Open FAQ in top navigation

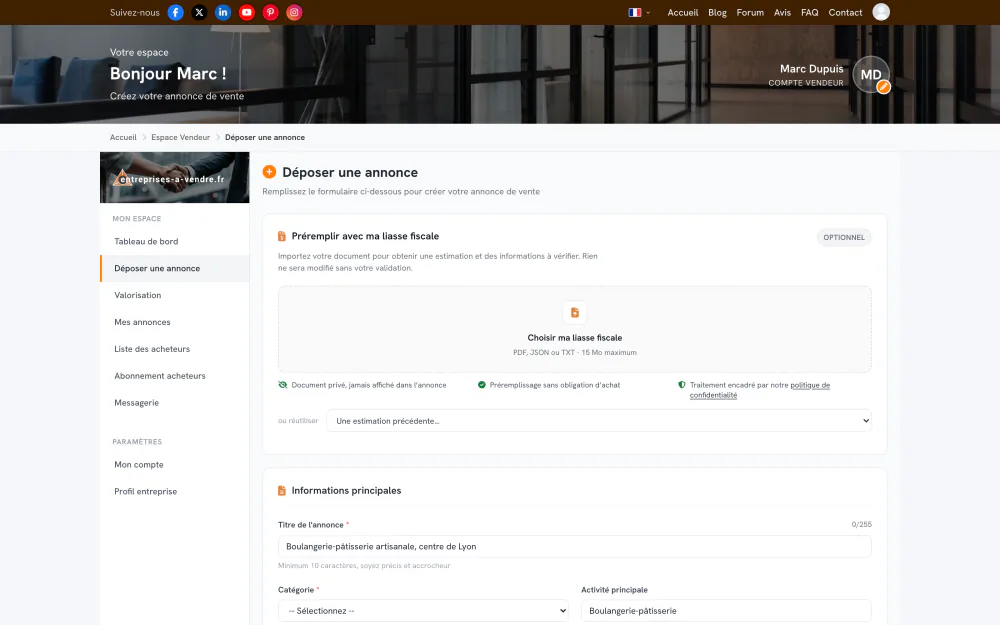[x=809, y=12]
